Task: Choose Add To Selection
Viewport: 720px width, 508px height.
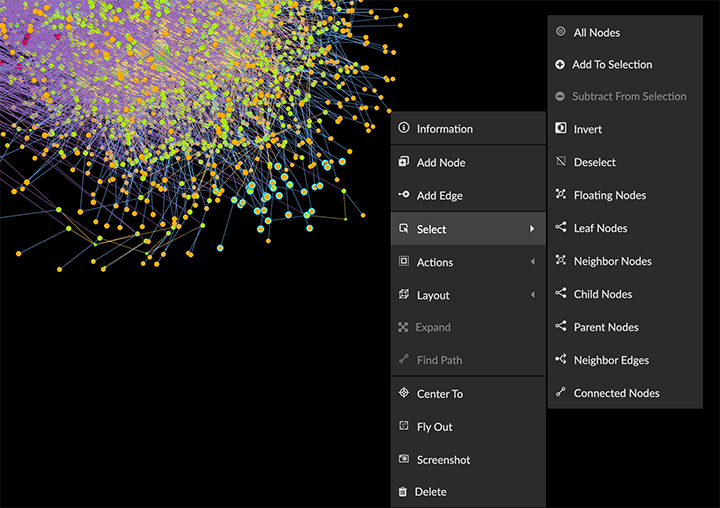Action: tap(611, 65)
